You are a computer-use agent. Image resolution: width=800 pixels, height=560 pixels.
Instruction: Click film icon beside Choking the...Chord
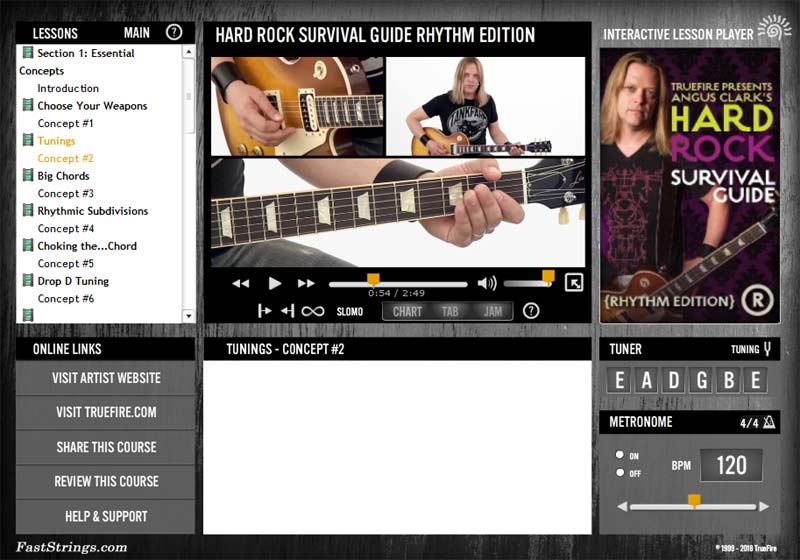click(x=28, y=245)
